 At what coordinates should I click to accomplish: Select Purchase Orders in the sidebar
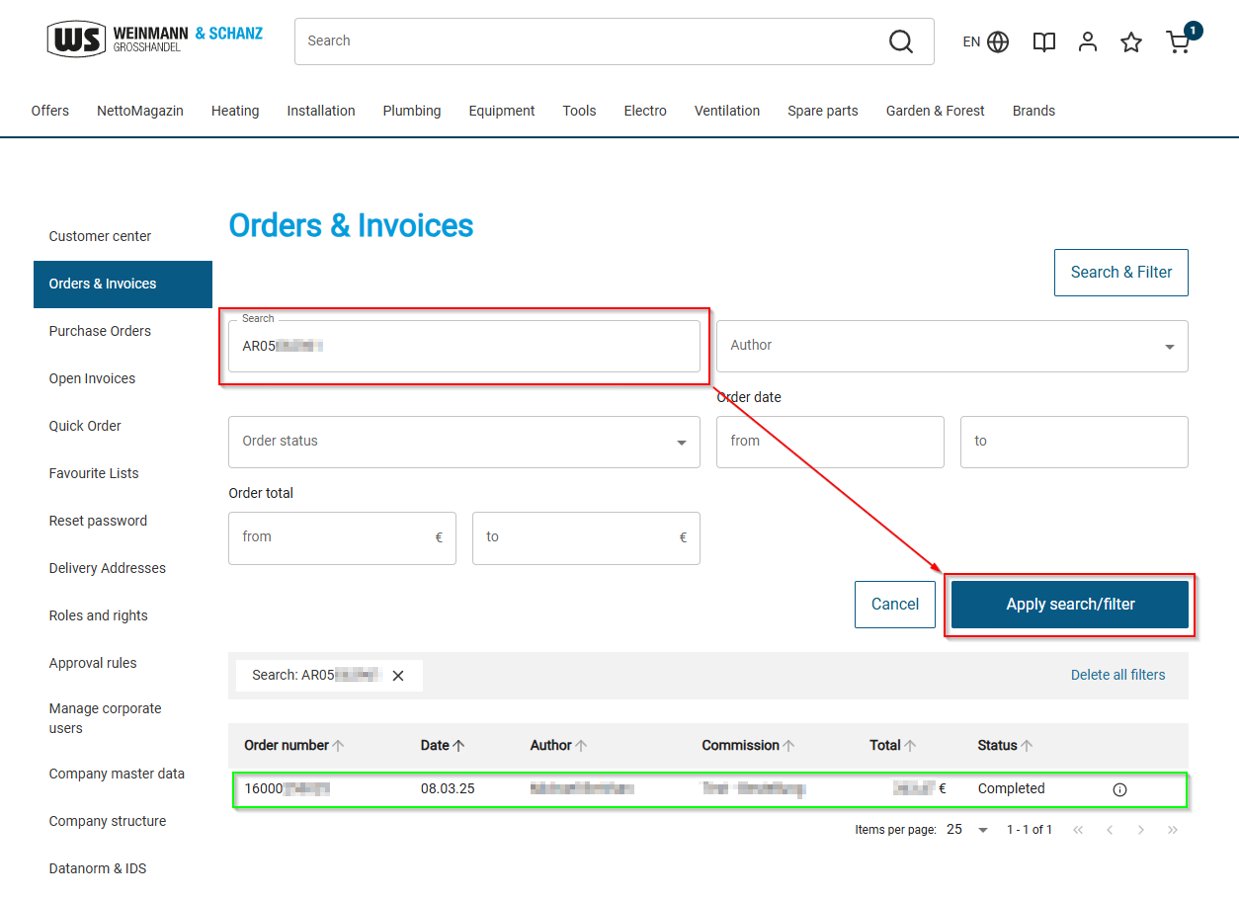point(100,331)
